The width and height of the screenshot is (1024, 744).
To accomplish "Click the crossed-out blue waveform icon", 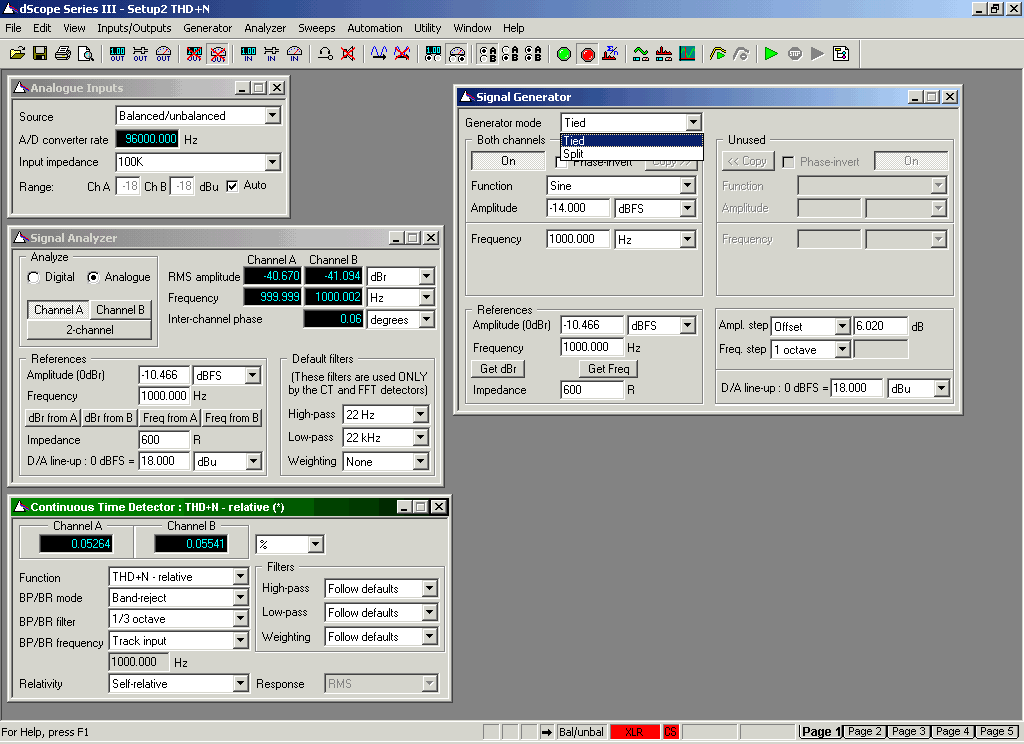I will tap(402, 54).
